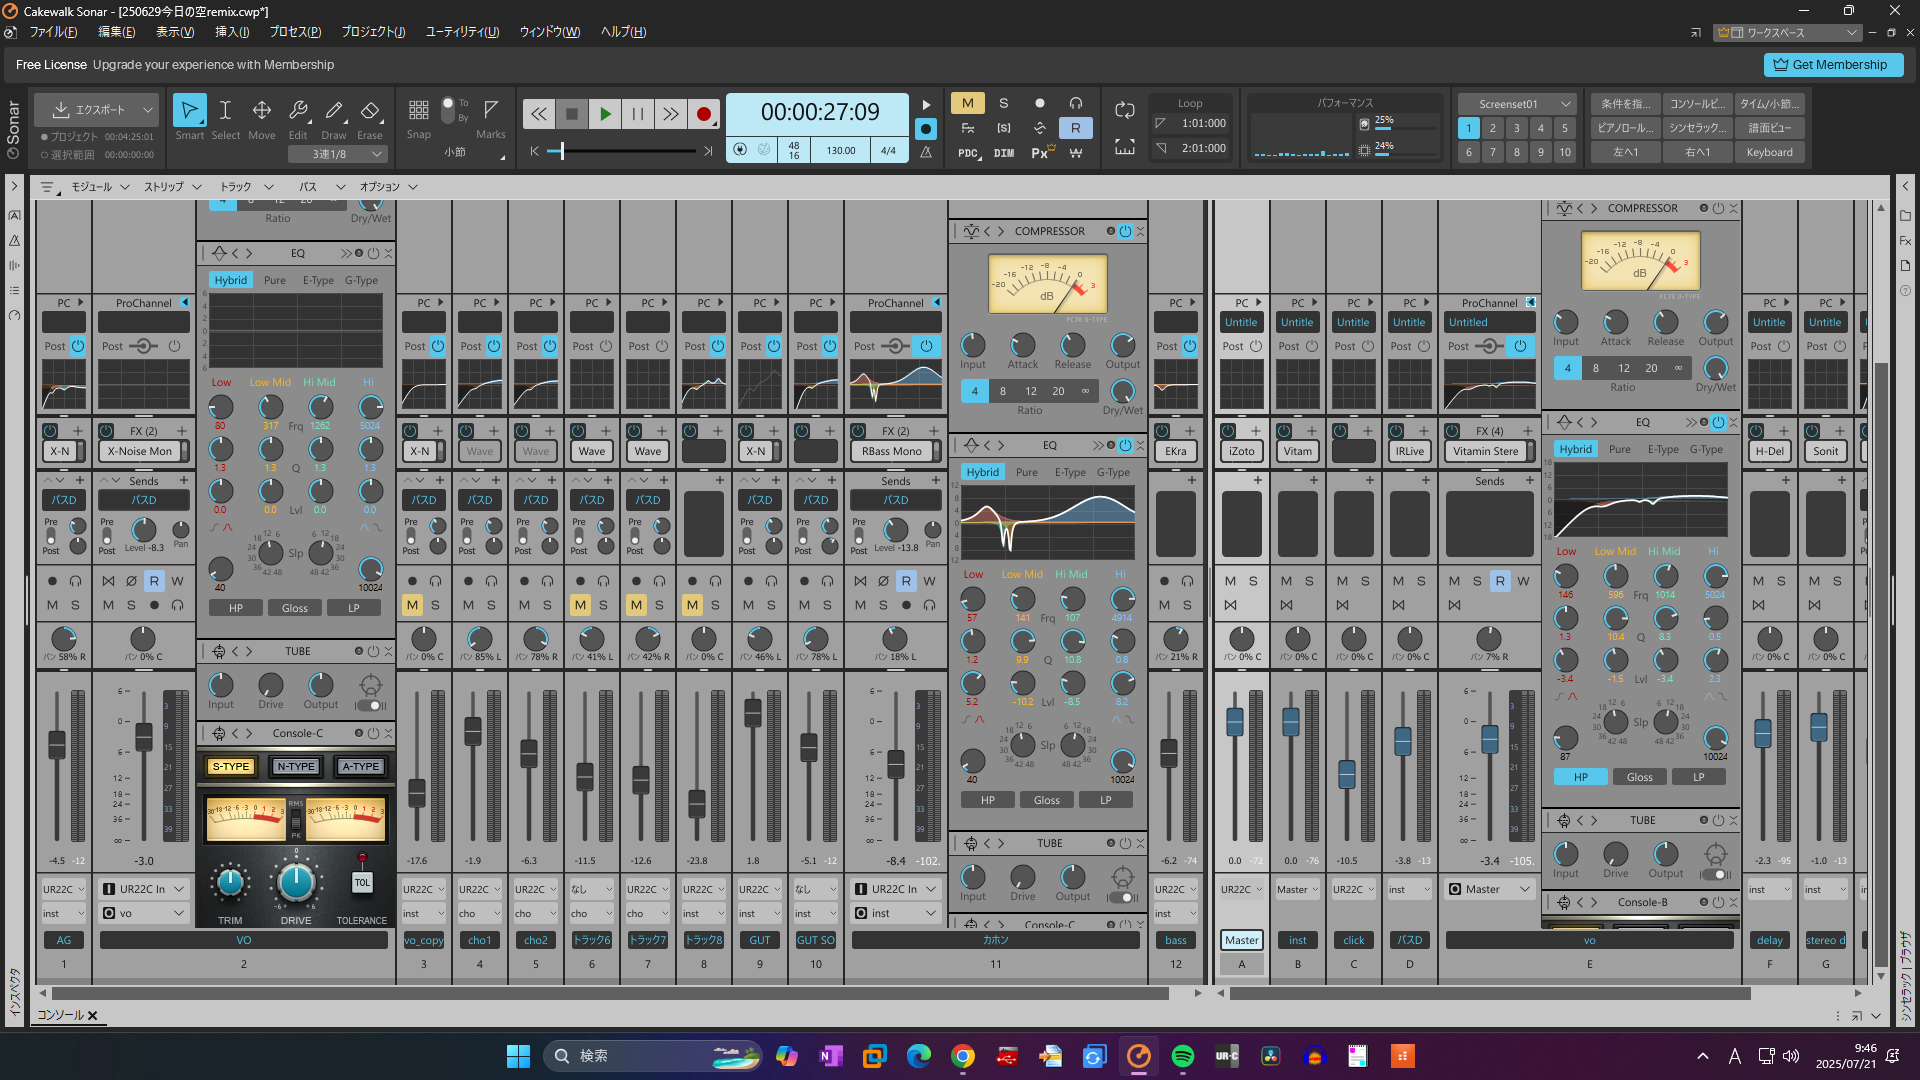Choose the Erase tool

[369, 117]
